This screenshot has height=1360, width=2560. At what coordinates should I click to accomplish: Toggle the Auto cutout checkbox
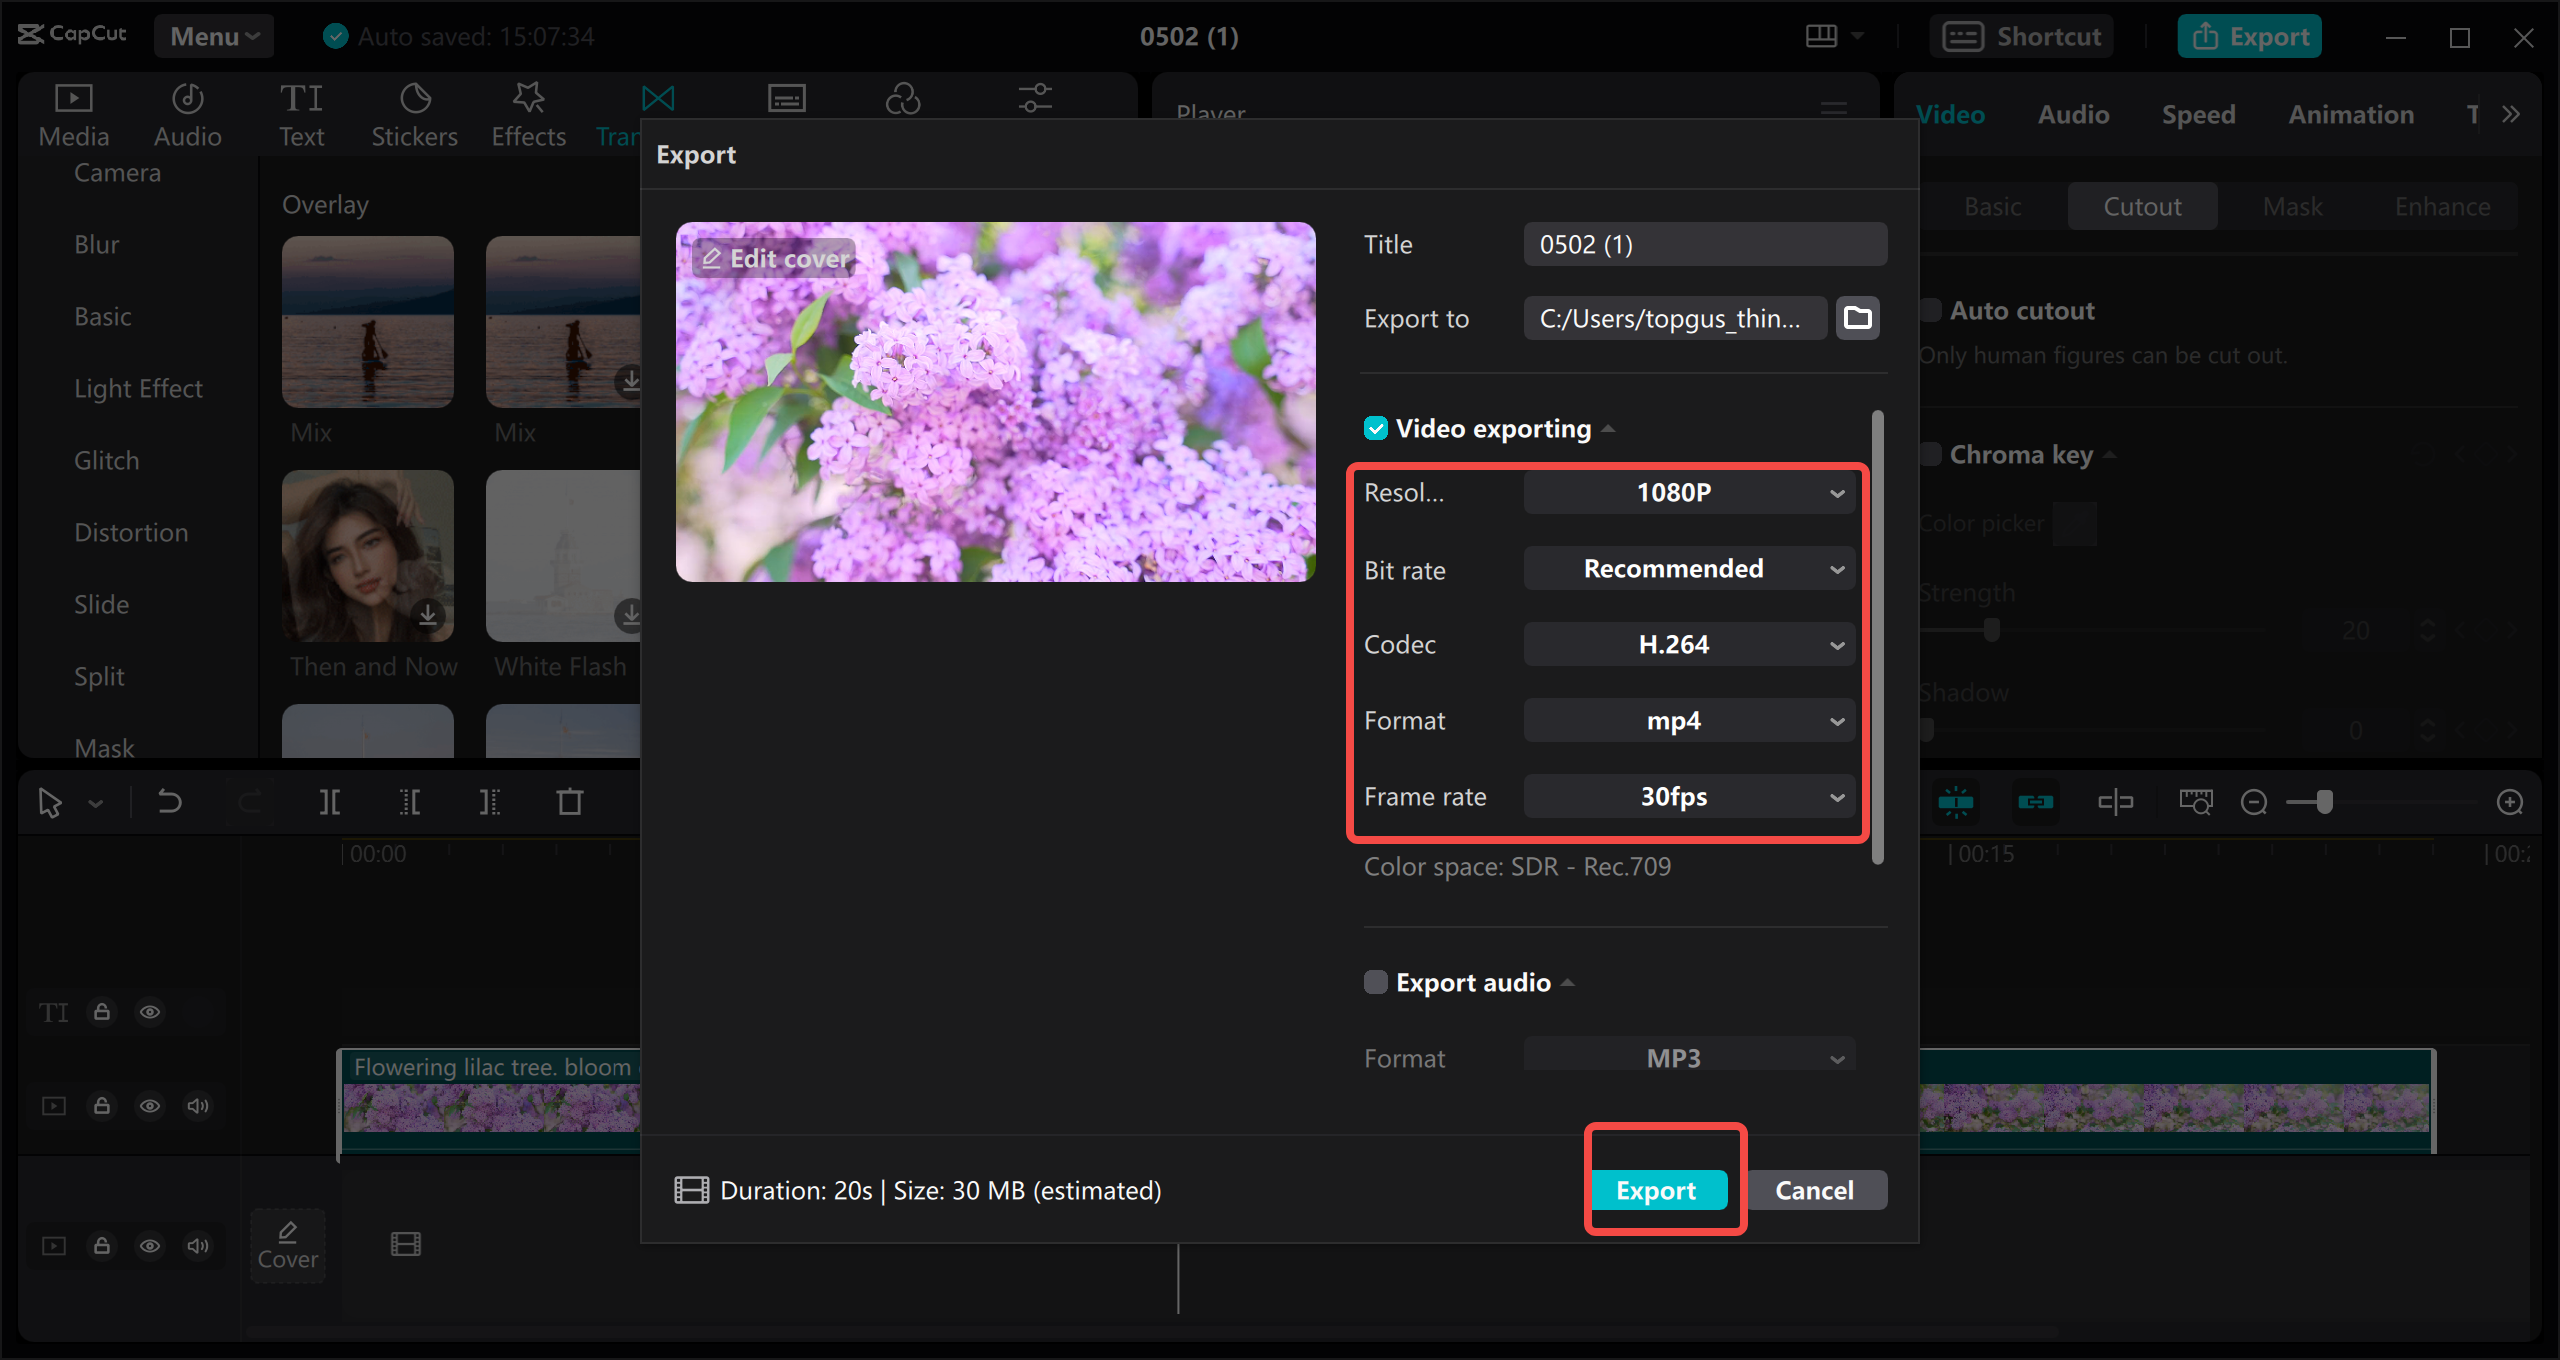click(x=1932, y=311)
